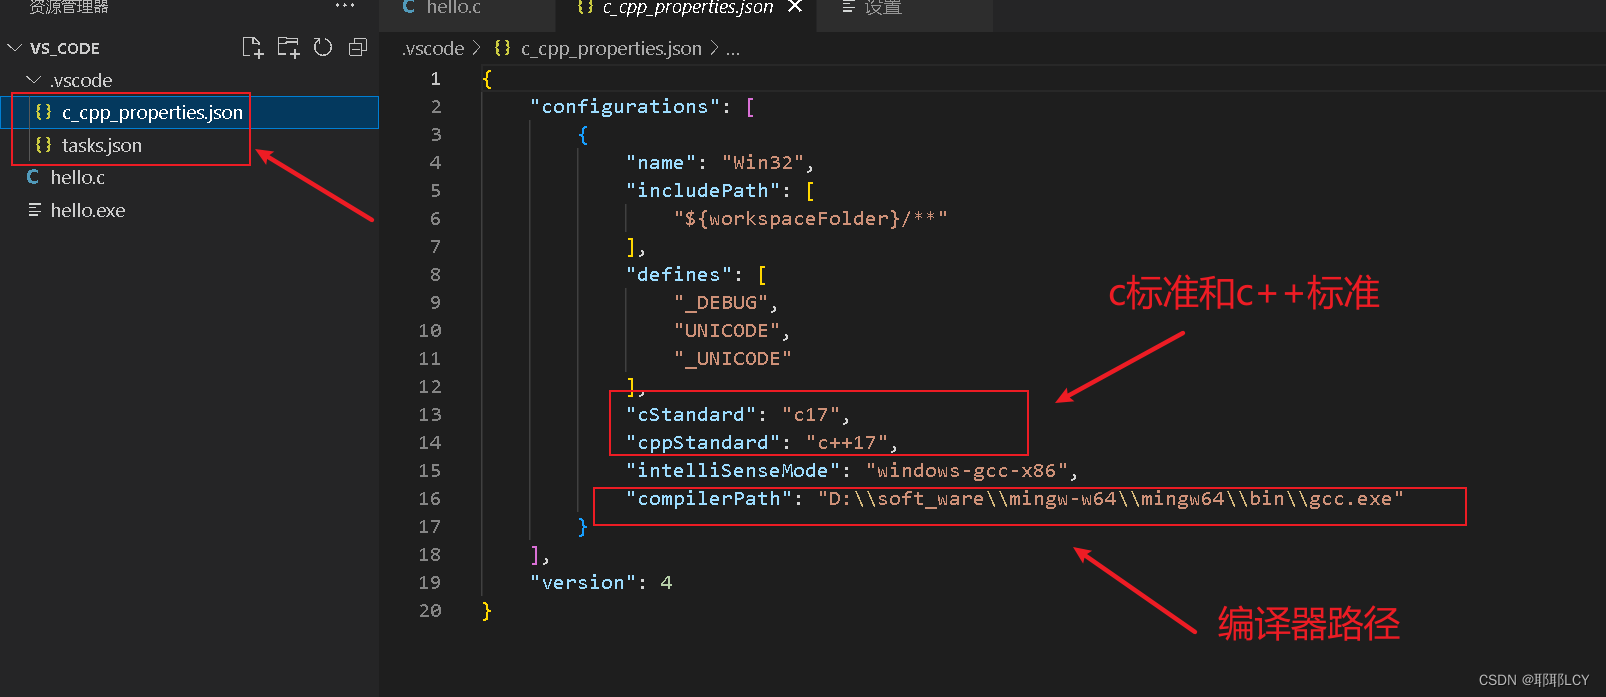Click the New Folder icon in explorer
Viewport: 1606px width, 697px height.
coord(288,47)
